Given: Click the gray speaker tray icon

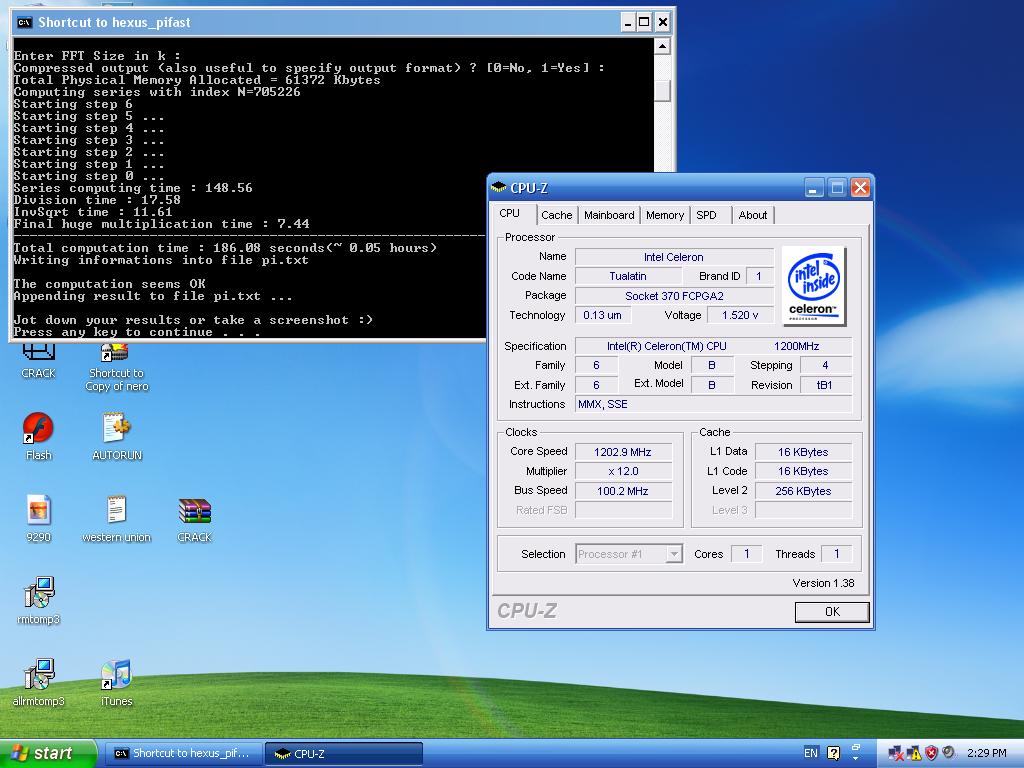Looking at the screenshot, I should pyautogui.click(x=949, y=752).
